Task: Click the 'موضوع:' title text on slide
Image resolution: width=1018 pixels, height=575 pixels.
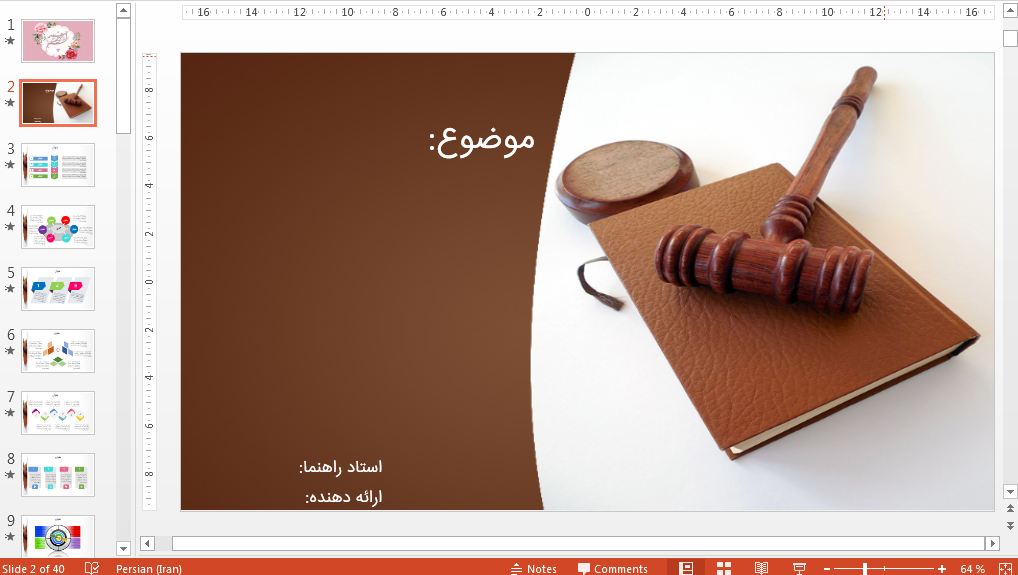Action: click(482, 140)
